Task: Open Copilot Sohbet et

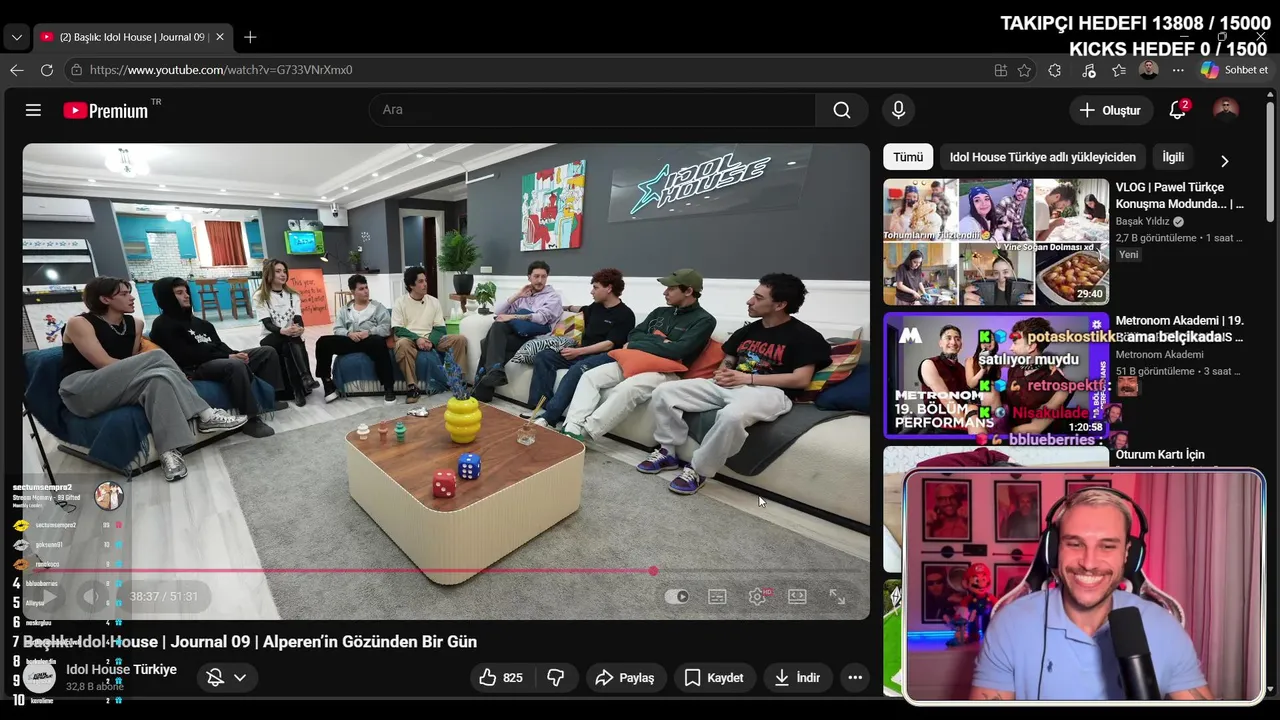Action: [x=1235, y=70]
